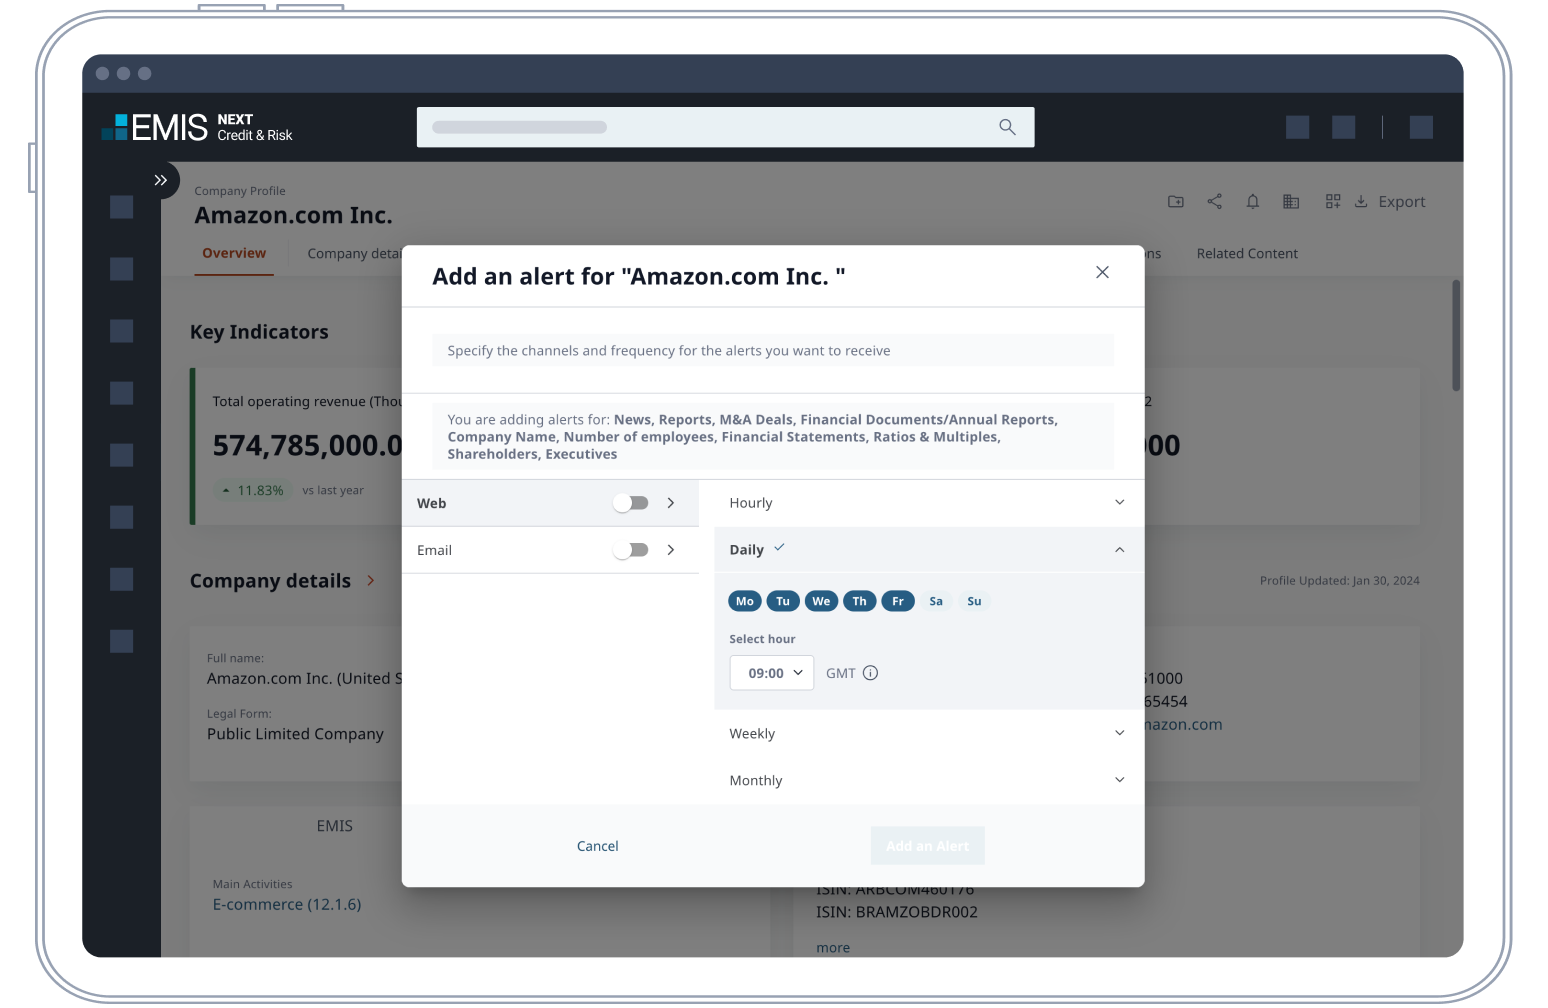
Task: Deselect Monday in the daily schedule
Action: click(x=745, y=601)
